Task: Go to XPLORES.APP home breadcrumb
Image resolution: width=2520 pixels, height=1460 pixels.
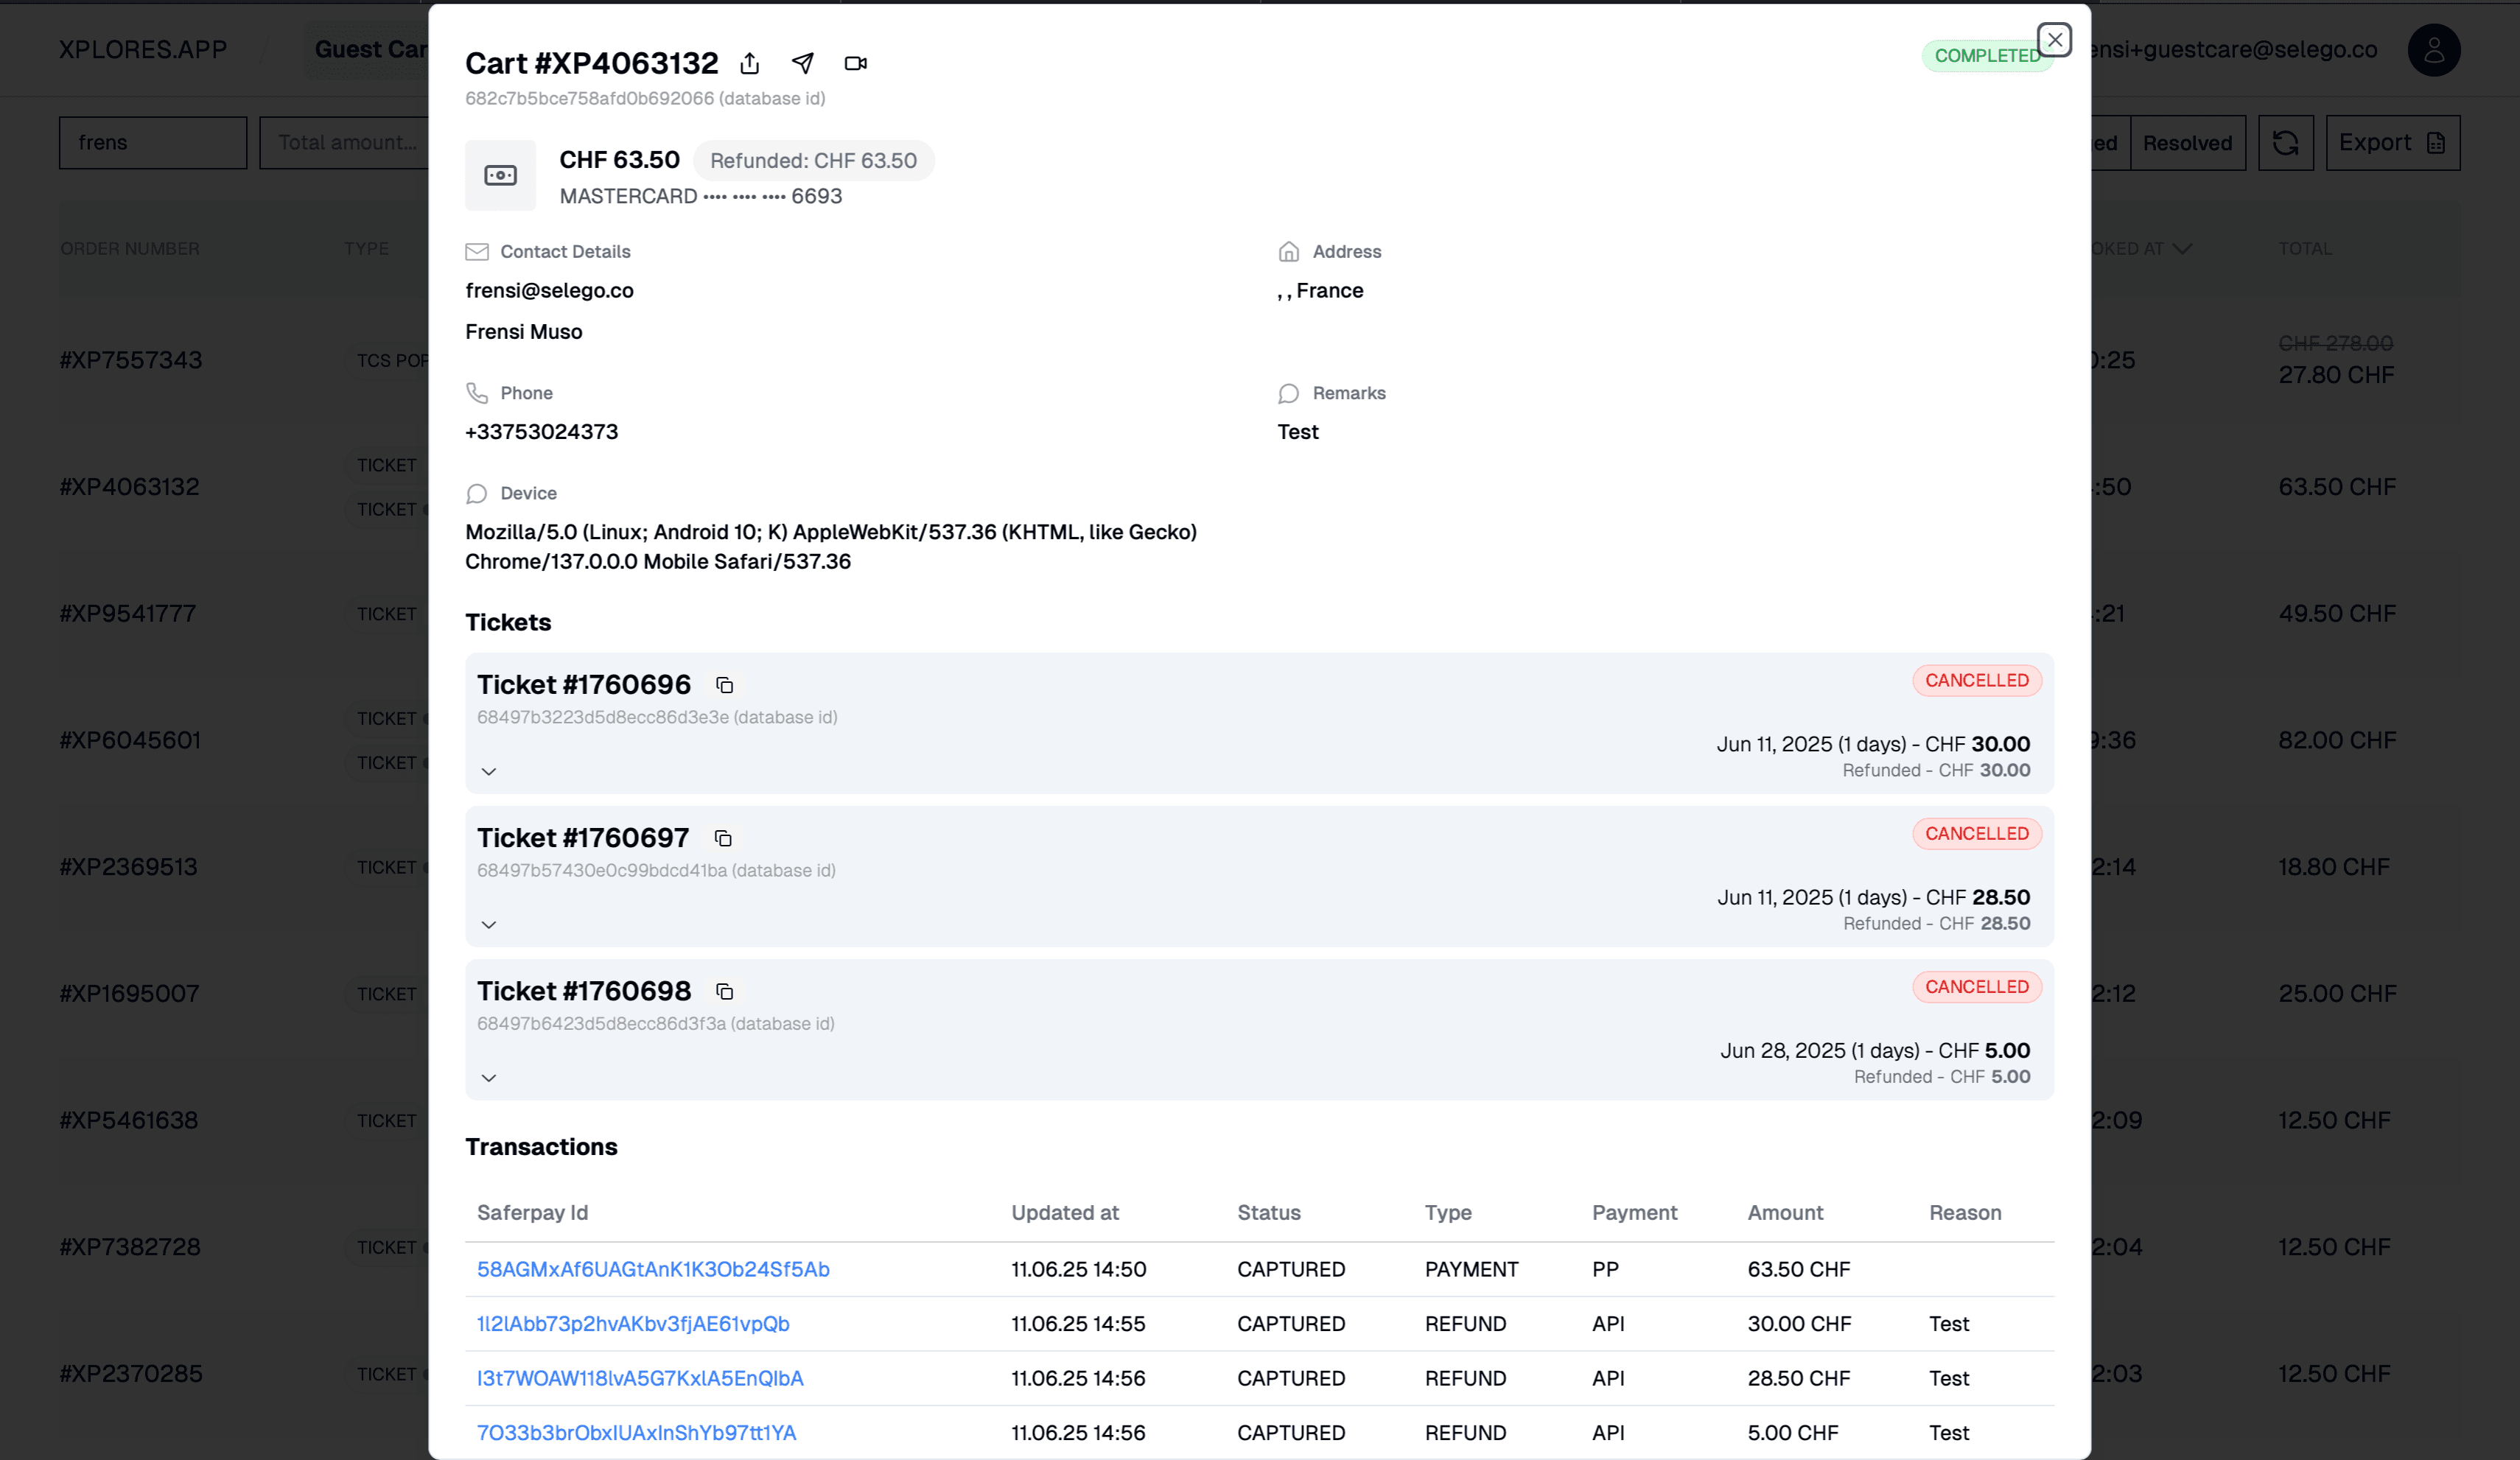Action: tap(142, 49)
